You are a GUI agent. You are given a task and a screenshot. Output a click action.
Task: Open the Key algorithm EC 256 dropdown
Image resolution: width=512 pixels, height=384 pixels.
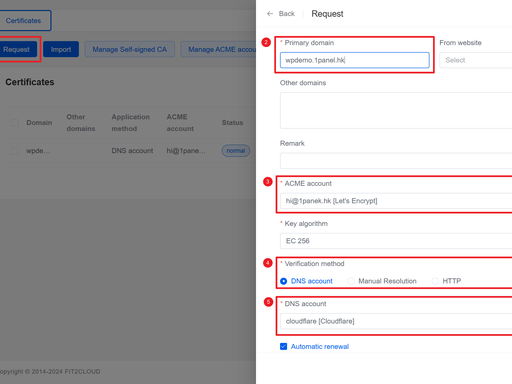pyautogui.click(x=396, y=241)
